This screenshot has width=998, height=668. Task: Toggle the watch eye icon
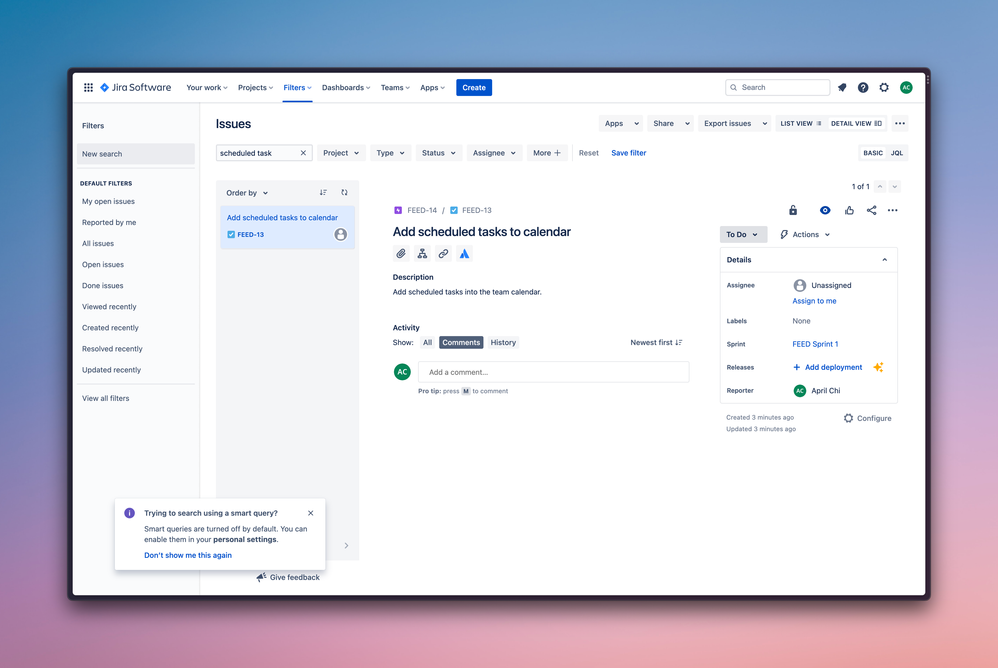click(x=825, y=210)
